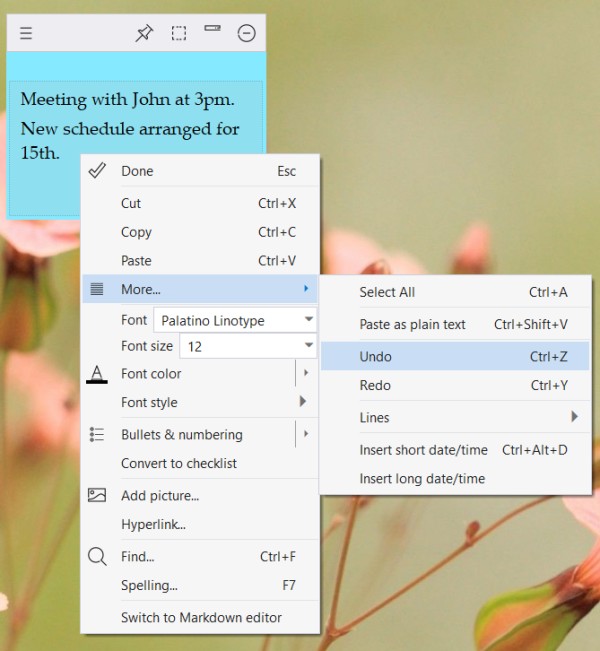This screenshot has height=651, width=600.
Task: Open the Lines submenu item
Action: 455,417
